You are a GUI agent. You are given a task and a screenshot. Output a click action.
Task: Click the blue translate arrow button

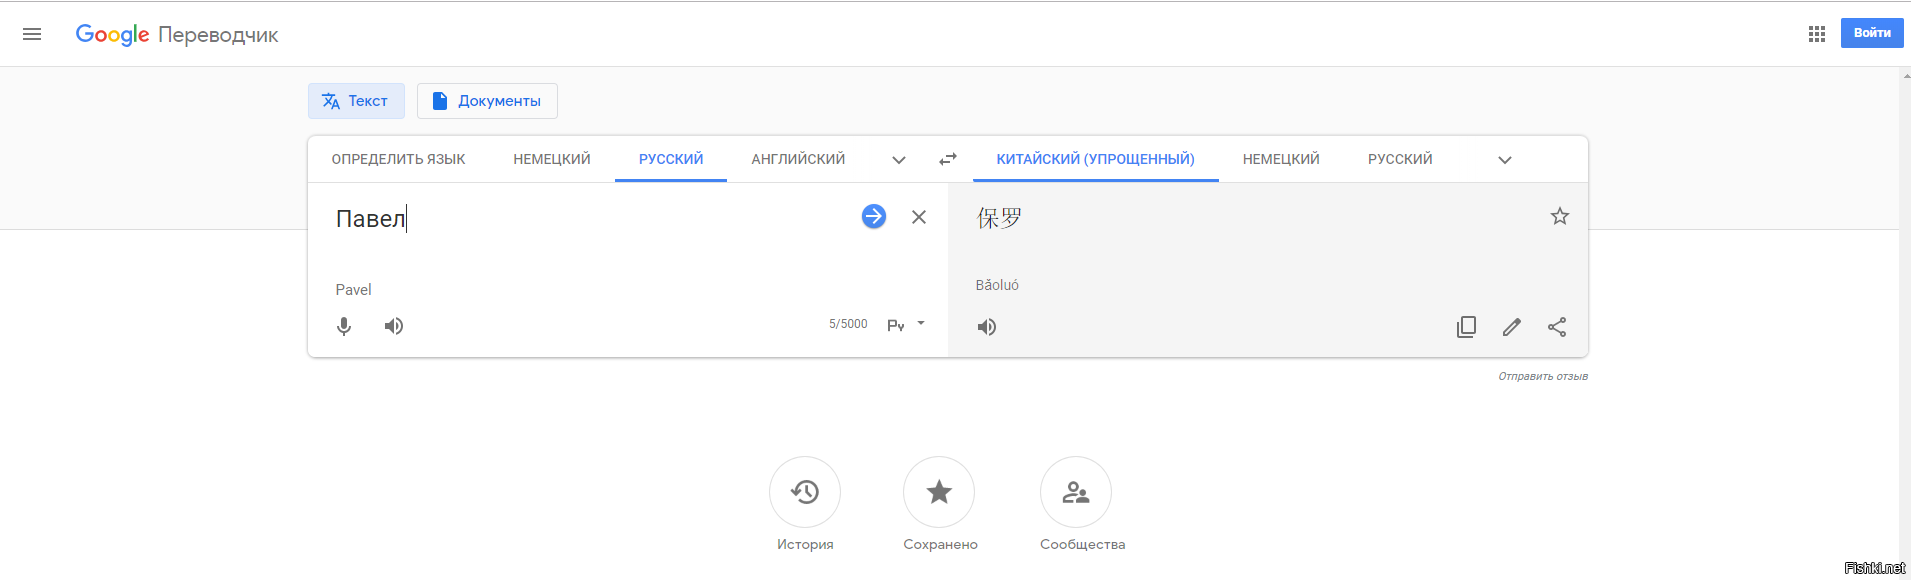[873, 217]
